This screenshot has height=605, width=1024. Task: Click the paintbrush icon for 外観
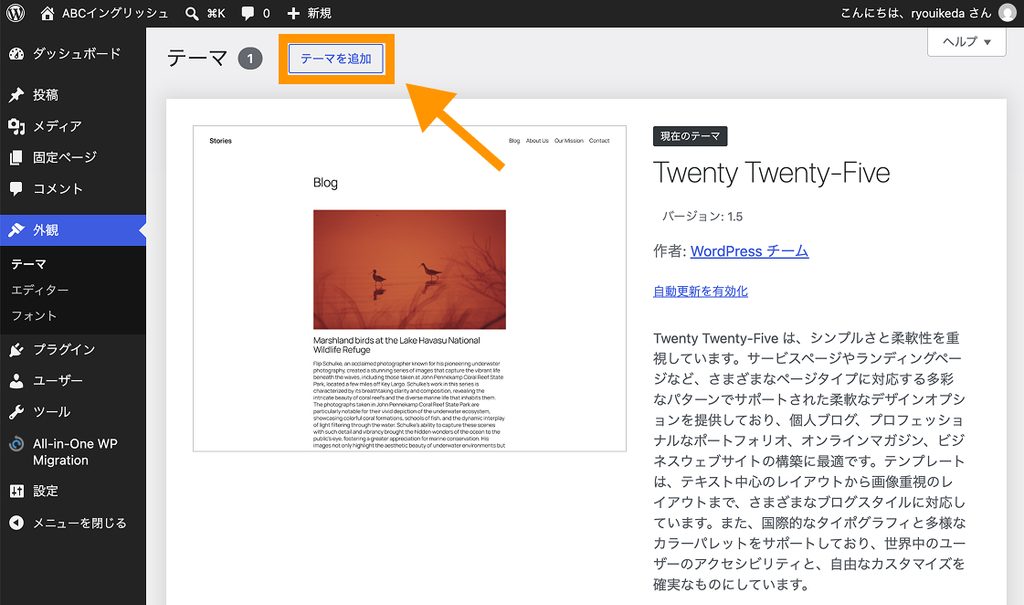pyautogui.click(x=16, y=230)
